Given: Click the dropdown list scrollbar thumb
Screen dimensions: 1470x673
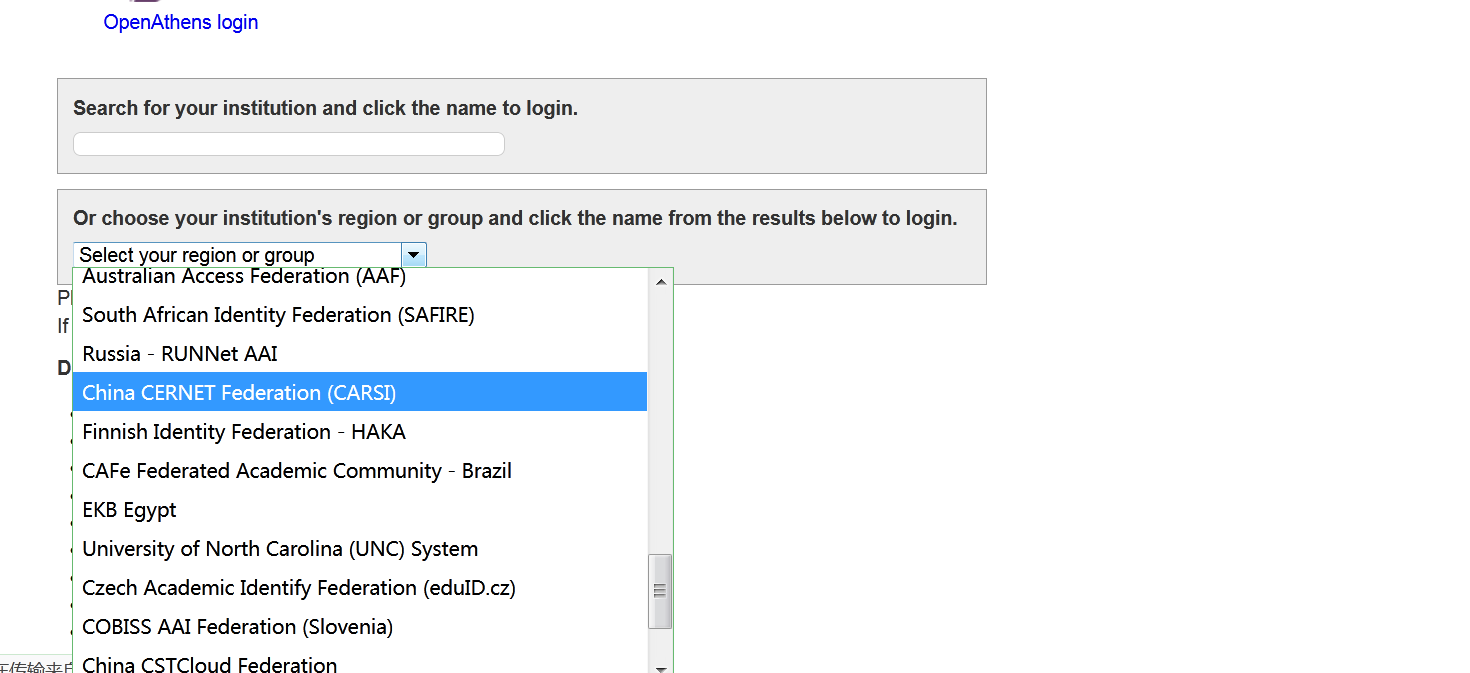Looking at the screenshot, I should pyautogui.click(x=660, y=591).
